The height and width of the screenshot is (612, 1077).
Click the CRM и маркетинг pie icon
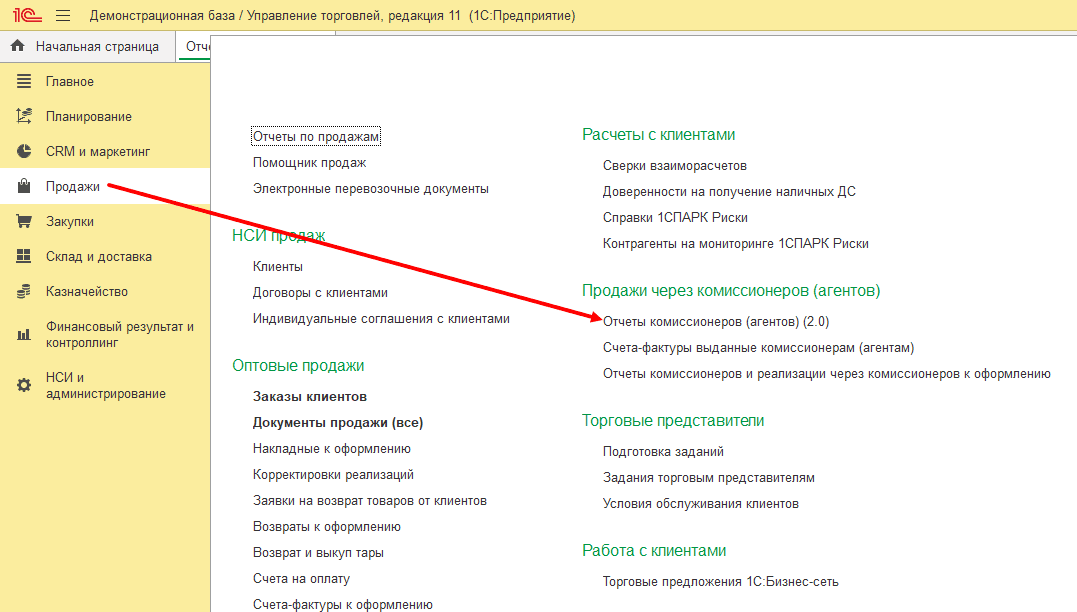click(x=24, y=151)
